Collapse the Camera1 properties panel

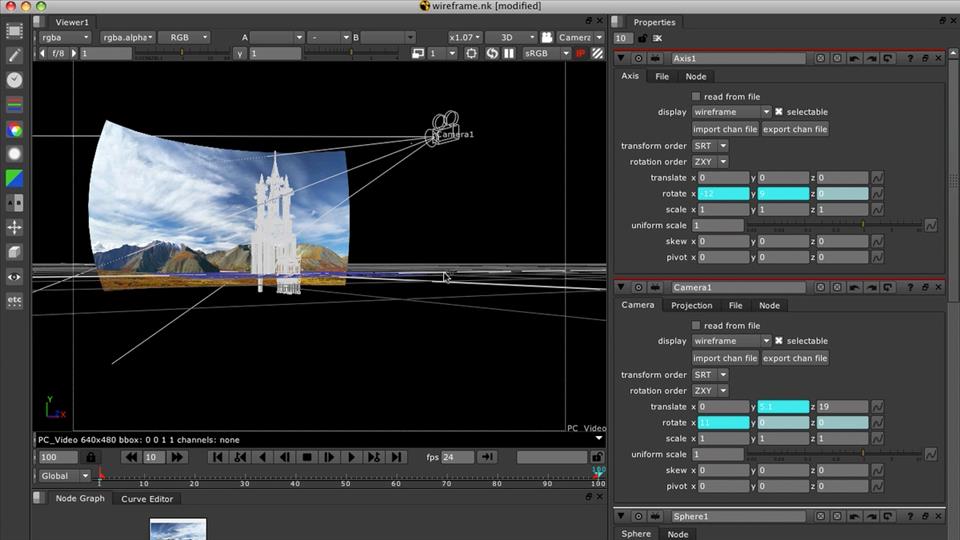coord(621,287)
